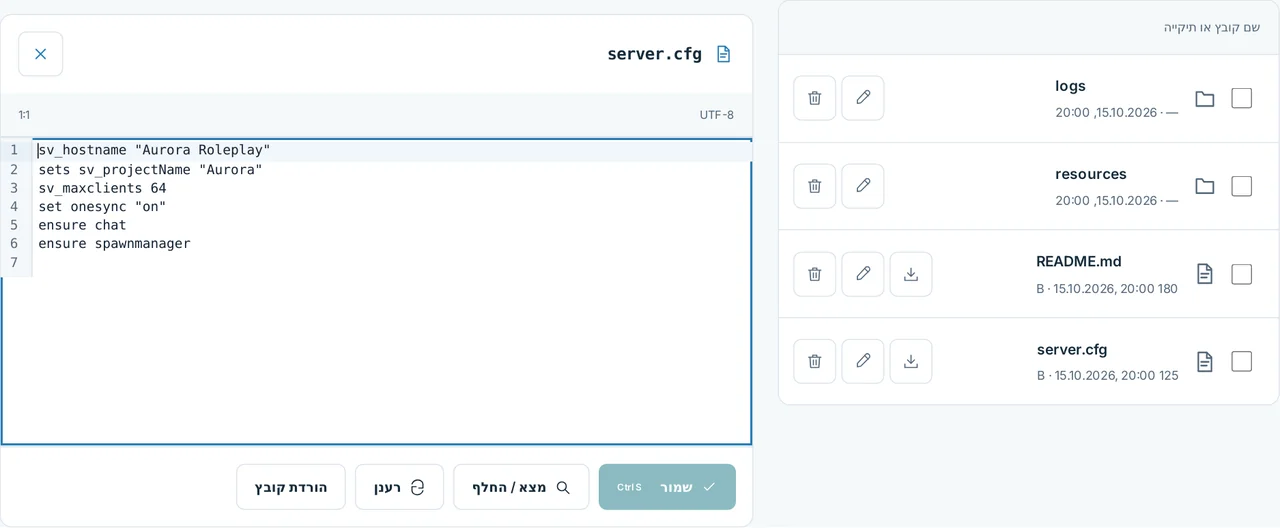Tick the resources folder checkbox
This screenshot has width=1280, height=528.
click(x=1242, y=186)
